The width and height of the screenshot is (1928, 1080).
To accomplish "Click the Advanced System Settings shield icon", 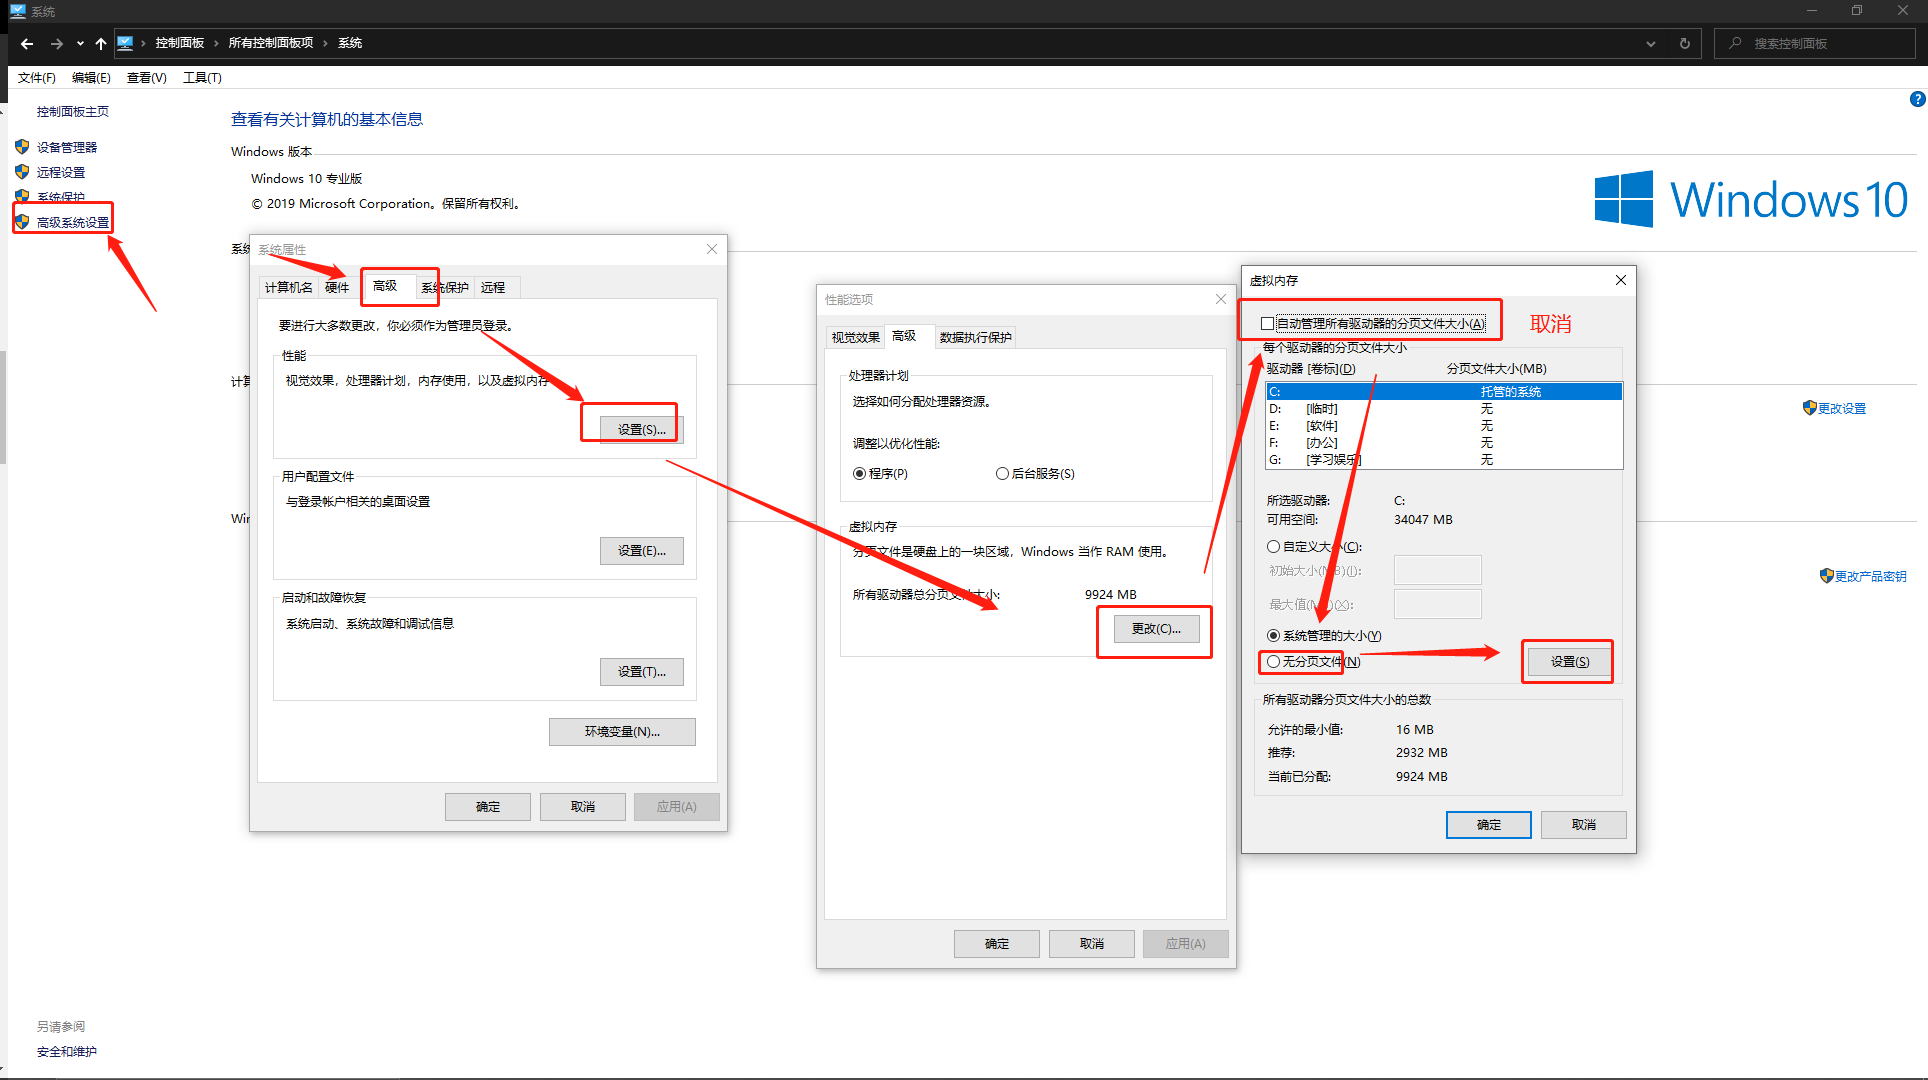I will point(22,222).
